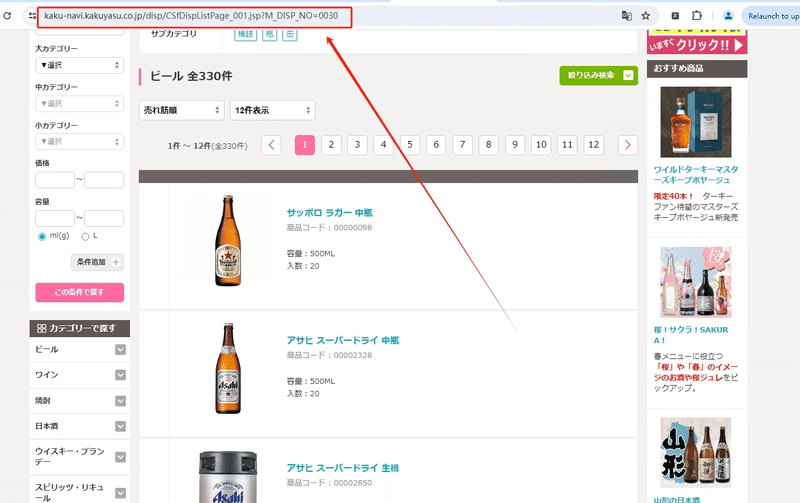Click the Sapporo Lager bottle image
Viewport: 800px width, 503px height.
[228, 240]
